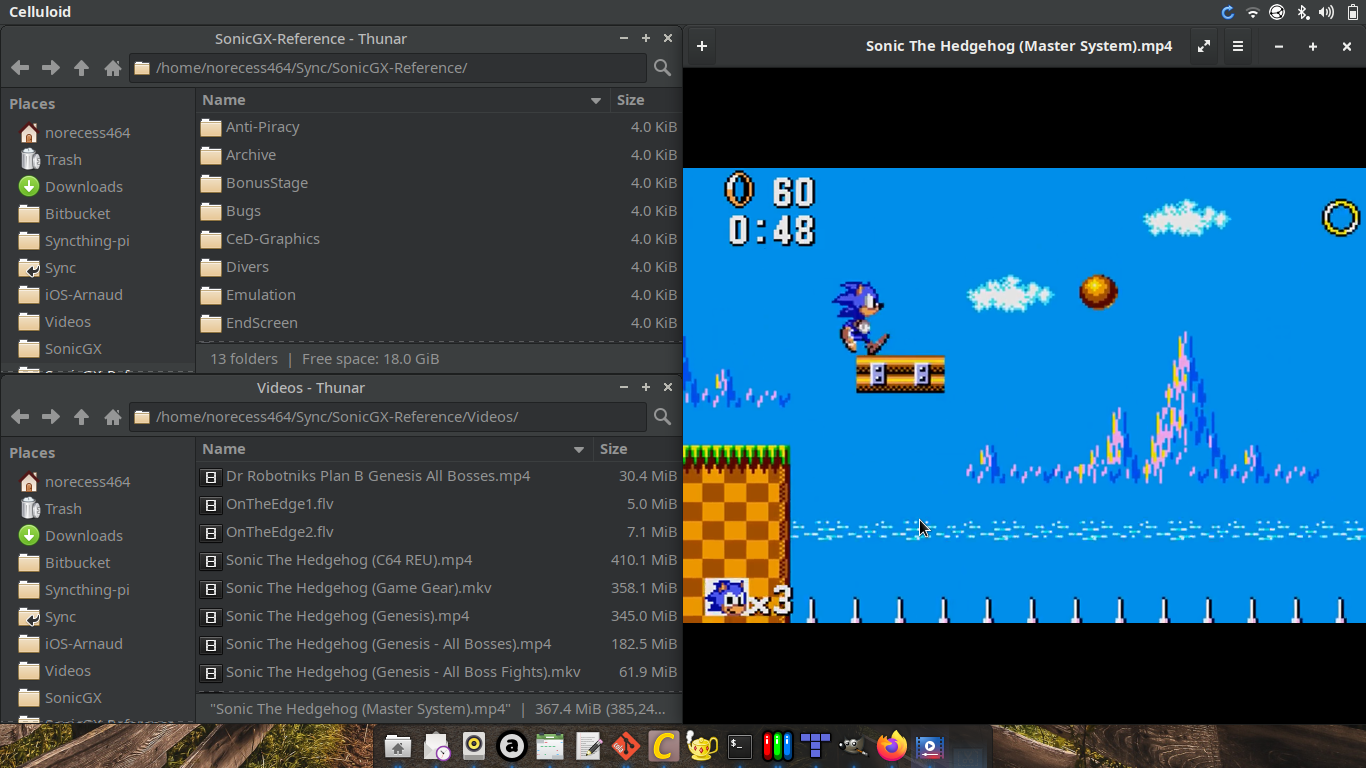
Task: Select the Emulation folder
Action: tap(438, 295)
